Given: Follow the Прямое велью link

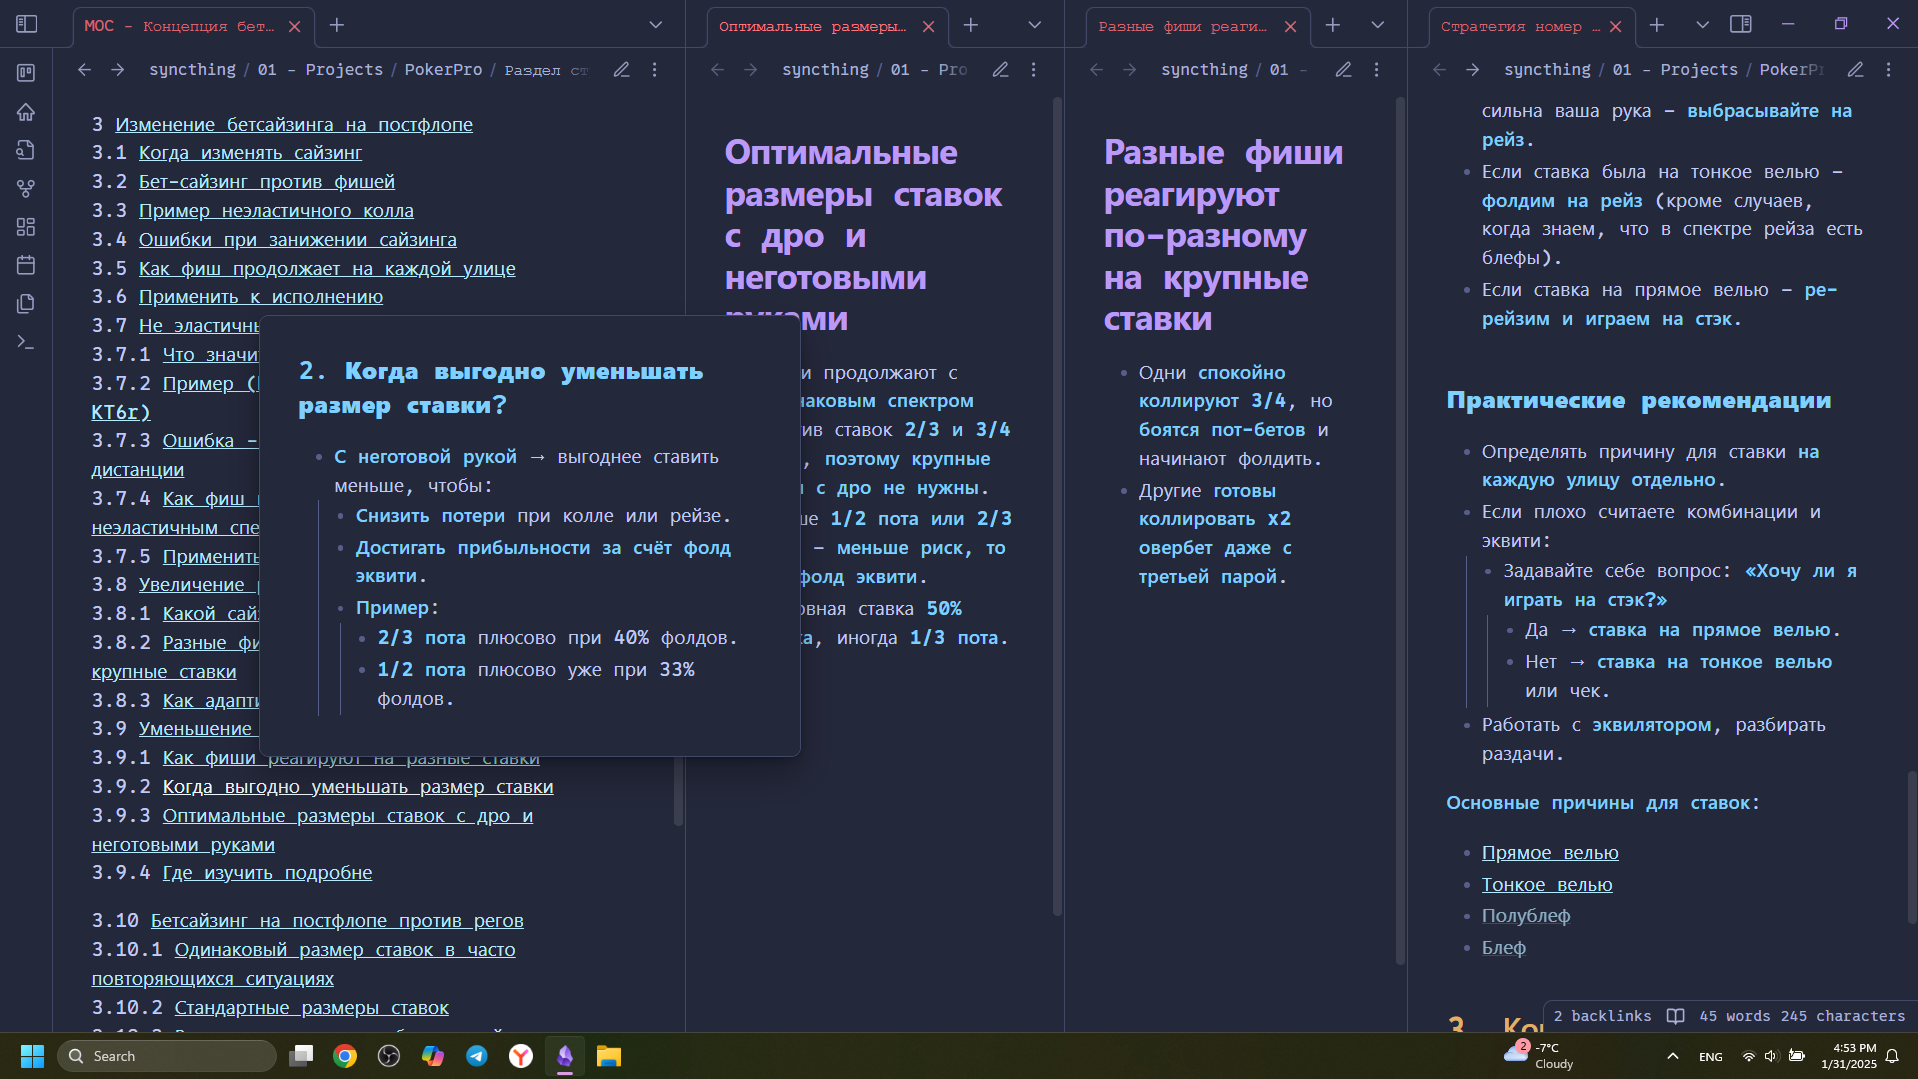Looking at the screenshot, I should 1550,853.
